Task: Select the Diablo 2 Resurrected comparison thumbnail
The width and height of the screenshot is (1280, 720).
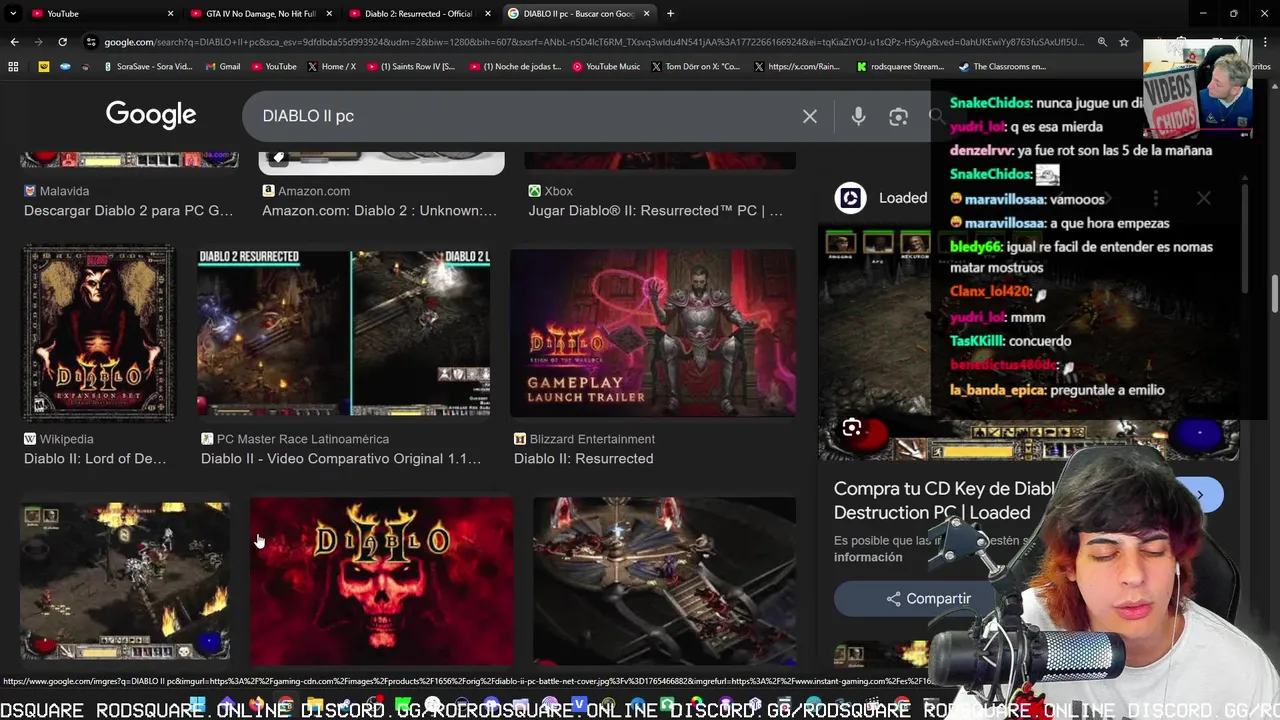Action: coord(343,333)
